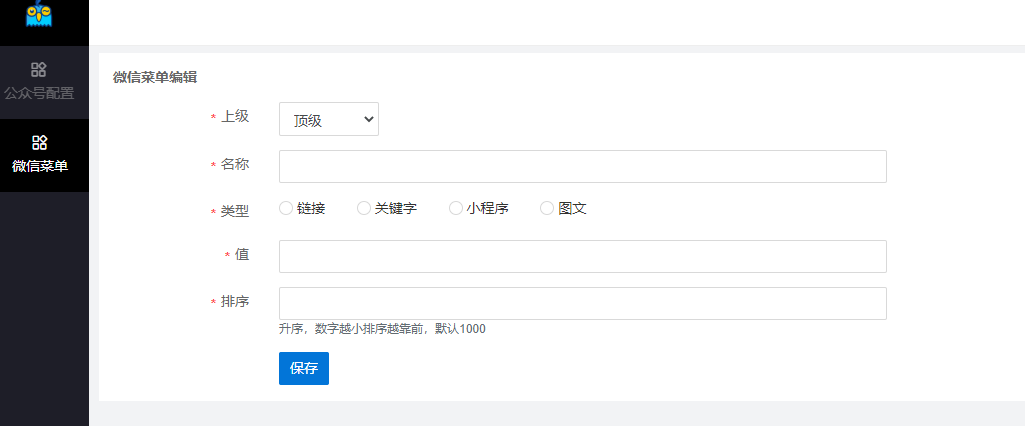Focus the 排序 input field
The image size is (1025, 426).
(582, 303)
